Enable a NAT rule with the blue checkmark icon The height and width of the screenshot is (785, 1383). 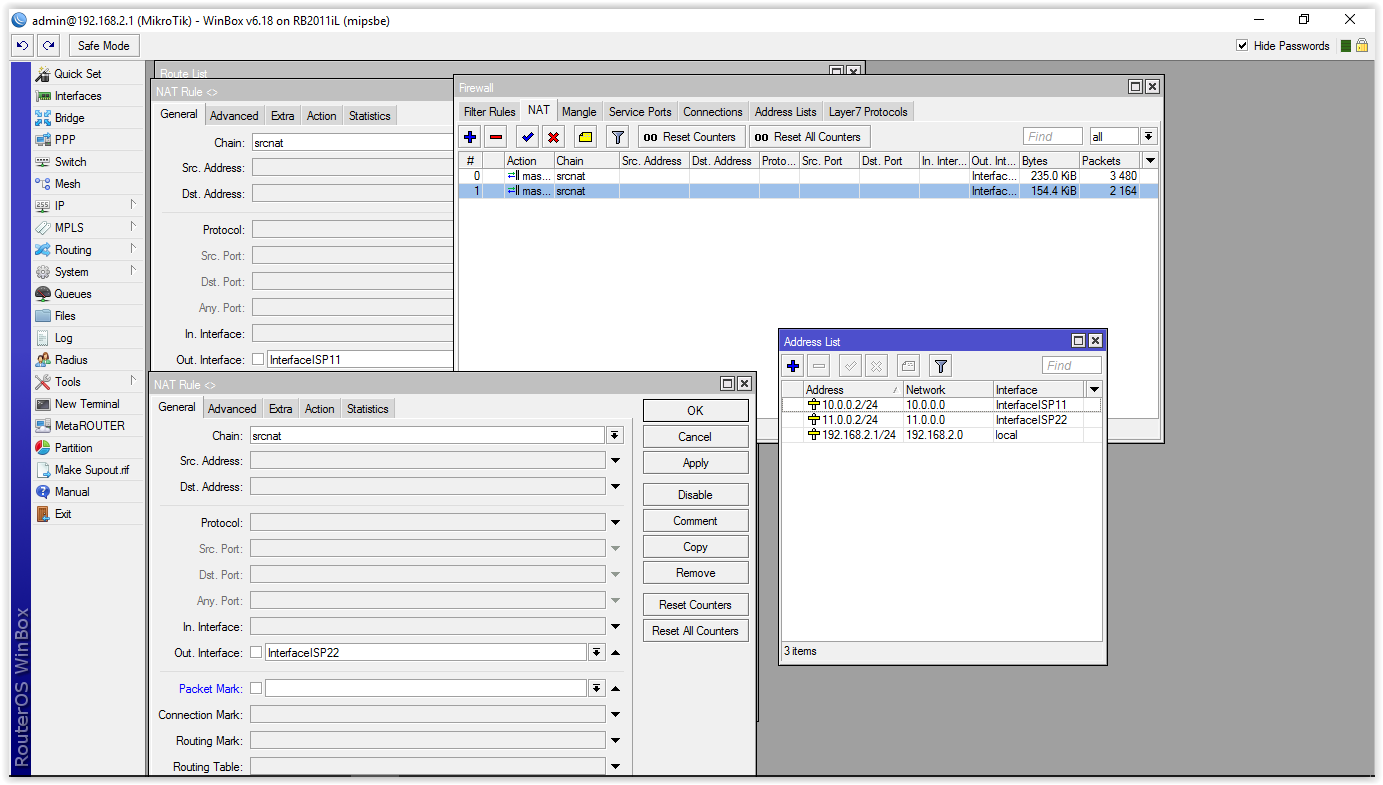pyautogui.click(x=525, y=136)
